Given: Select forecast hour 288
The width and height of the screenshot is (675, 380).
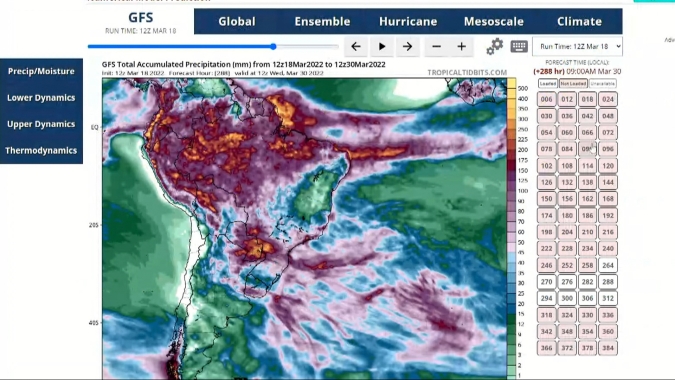Looking at the screenshot, I should [x=608, y=282].
